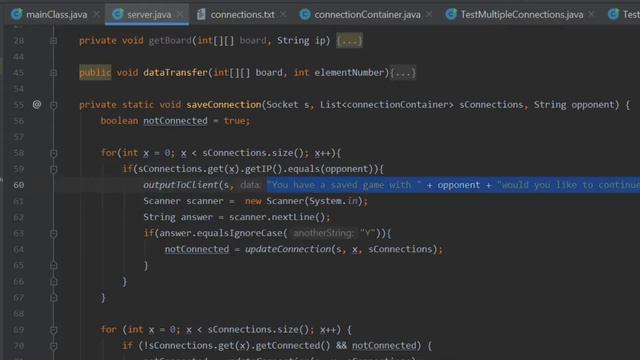The width and height of the screenshot is (640, 360).
Task: Close the TestMultipleConnections.java tab
Action: [591, 14]
